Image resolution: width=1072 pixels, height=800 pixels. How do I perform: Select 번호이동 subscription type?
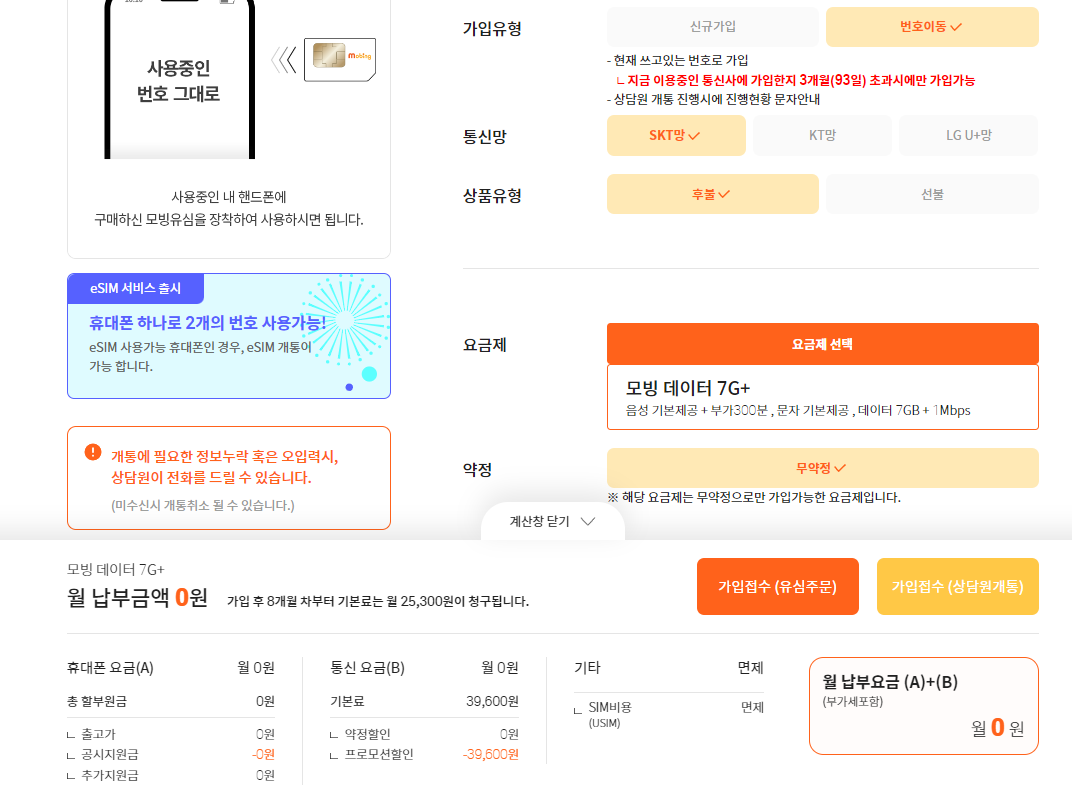pos(932,27)
